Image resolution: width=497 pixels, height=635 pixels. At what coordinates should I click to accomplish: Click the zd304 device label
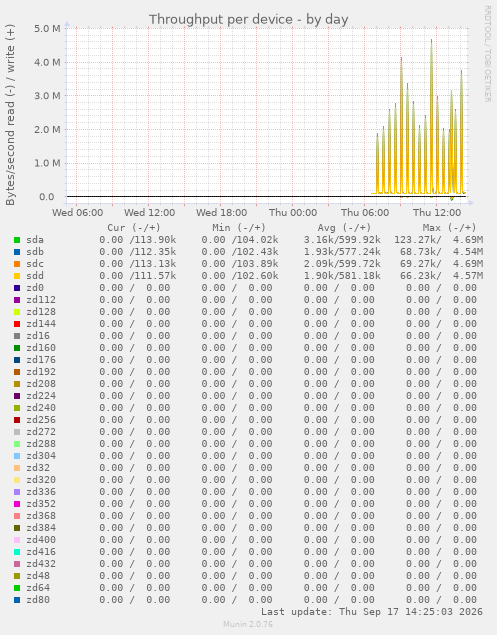click(x=41, y=456)
